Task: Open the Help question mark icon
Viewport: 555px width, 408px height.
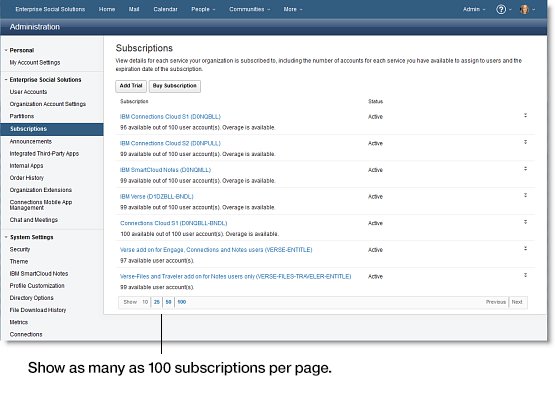Action: [x=501, y=9]
